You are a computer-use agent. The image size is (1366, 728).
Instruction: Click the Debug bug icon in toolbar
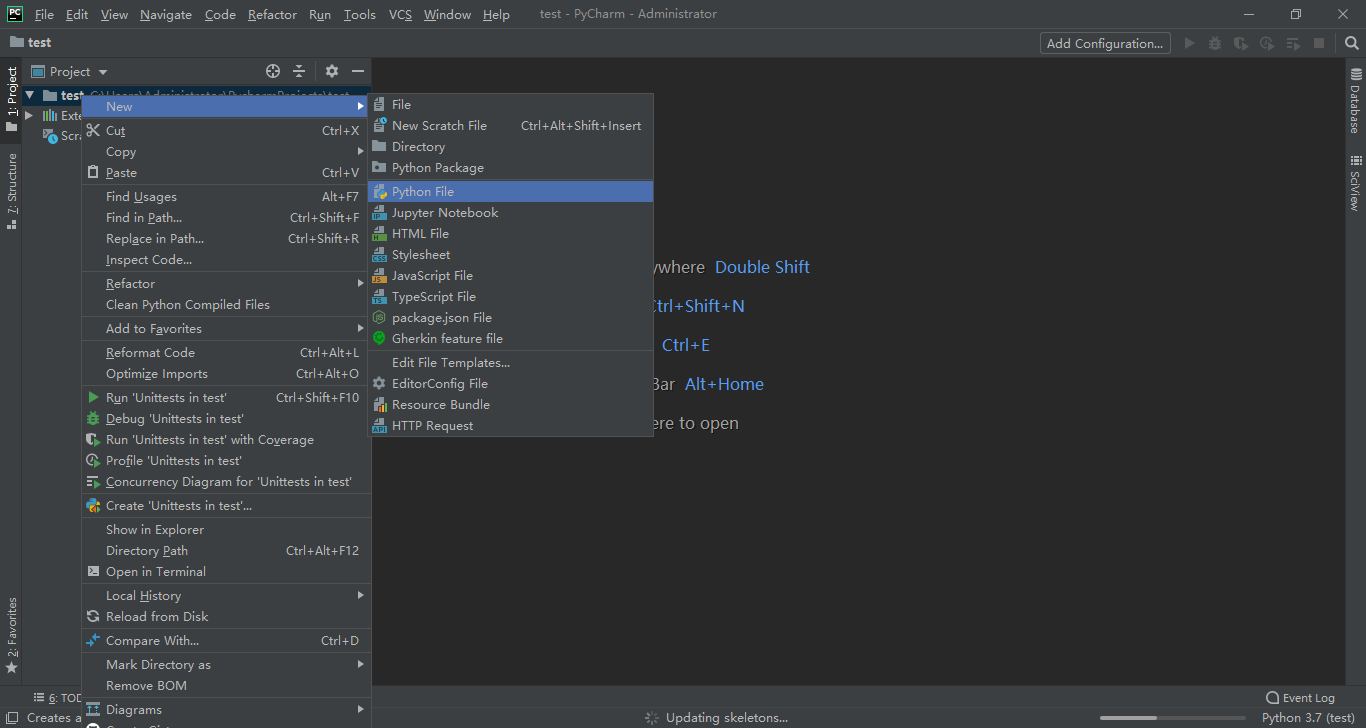pyautogui.click(x=1215, y=43)
